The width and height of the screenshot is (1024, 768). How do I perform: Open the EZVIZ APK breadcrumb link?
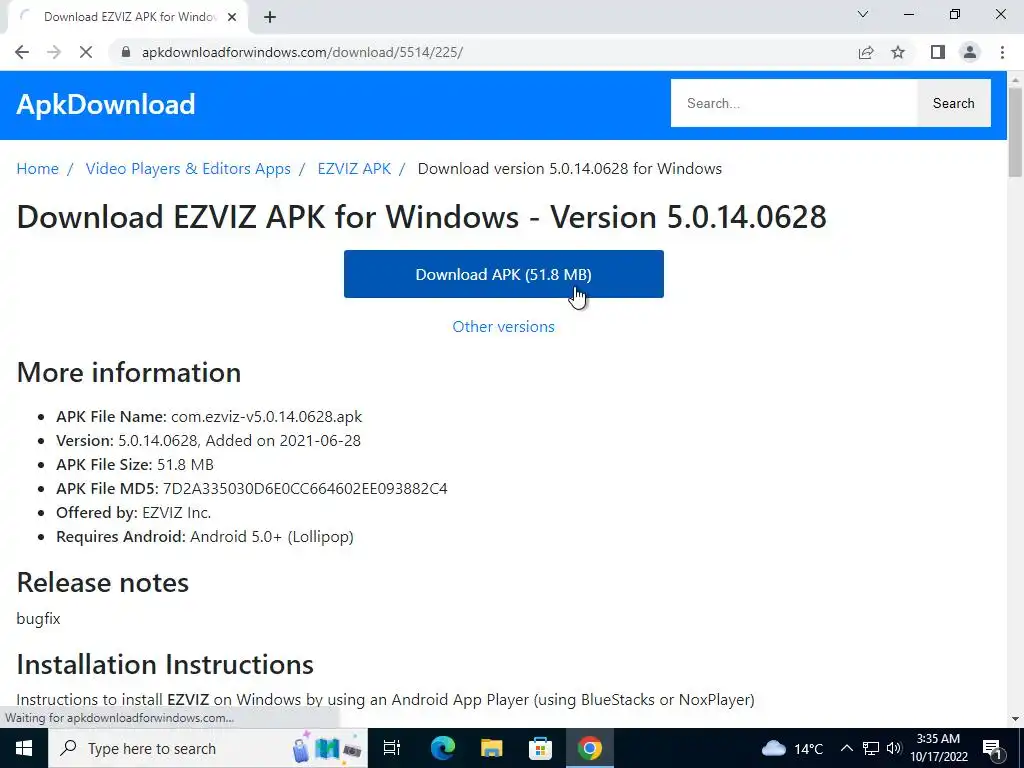point(354,168)
